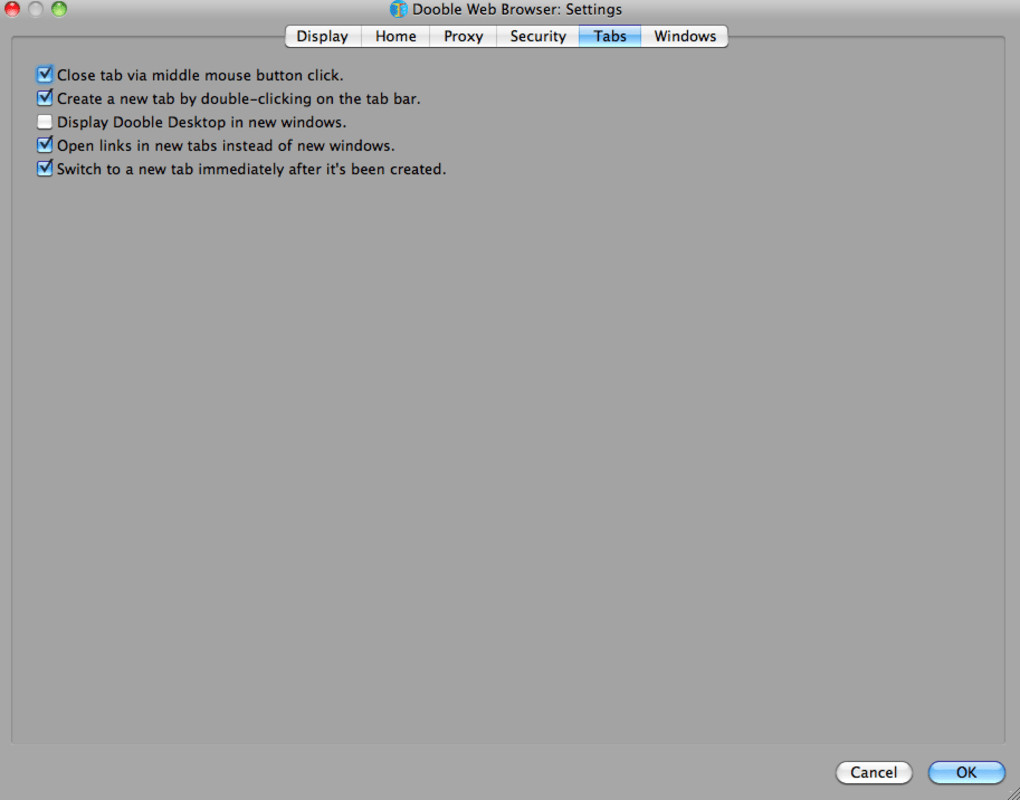This screenshot has height=800, width=1020.
Task: Switch to the Display tab
Action: (x=323, y=36)
